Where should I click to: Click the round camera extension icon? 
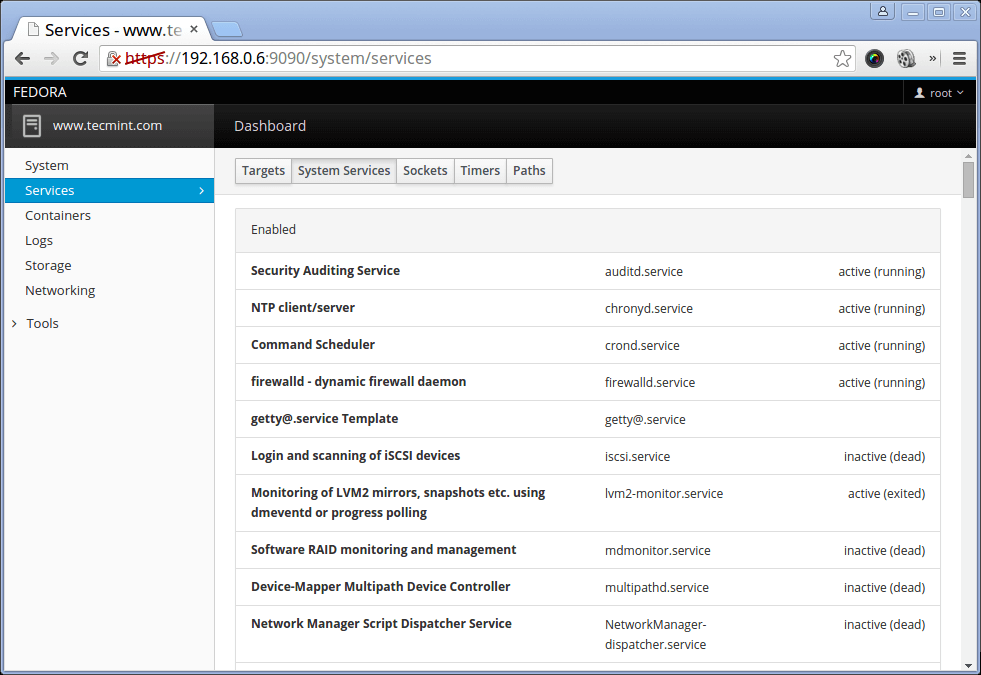875,59
